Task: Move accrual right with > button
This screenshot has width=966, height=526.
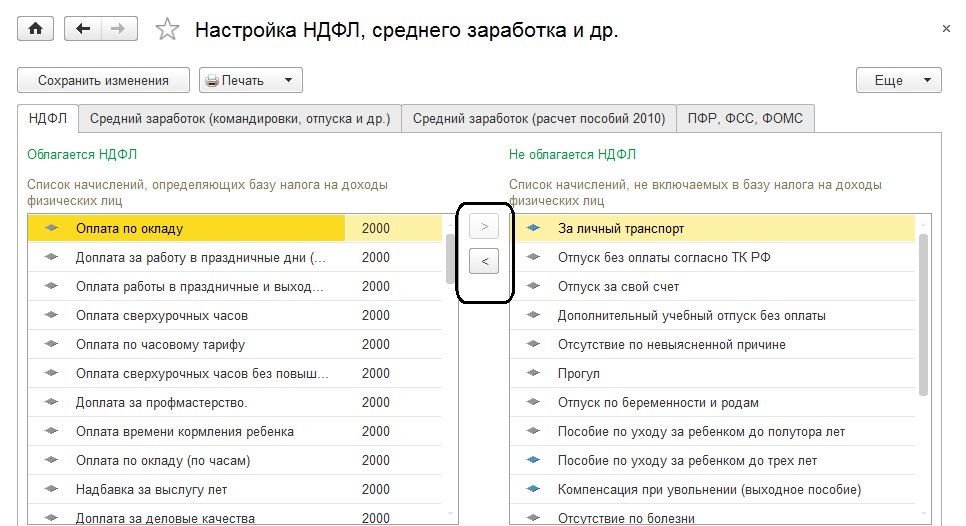Action: [484, 227]
